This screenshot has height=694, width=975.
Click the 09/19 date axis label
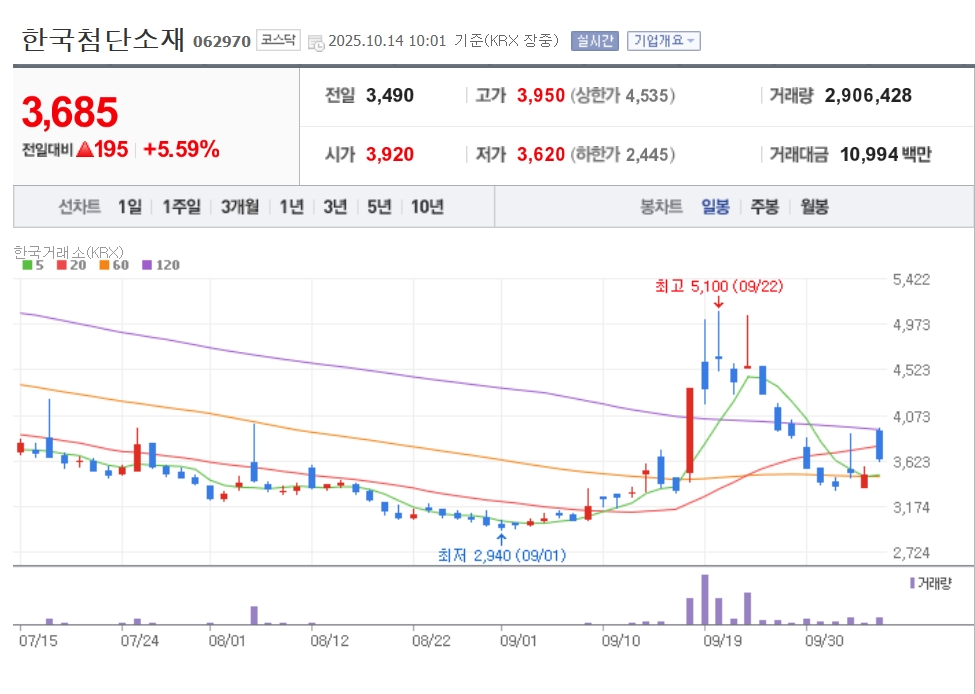722,641
